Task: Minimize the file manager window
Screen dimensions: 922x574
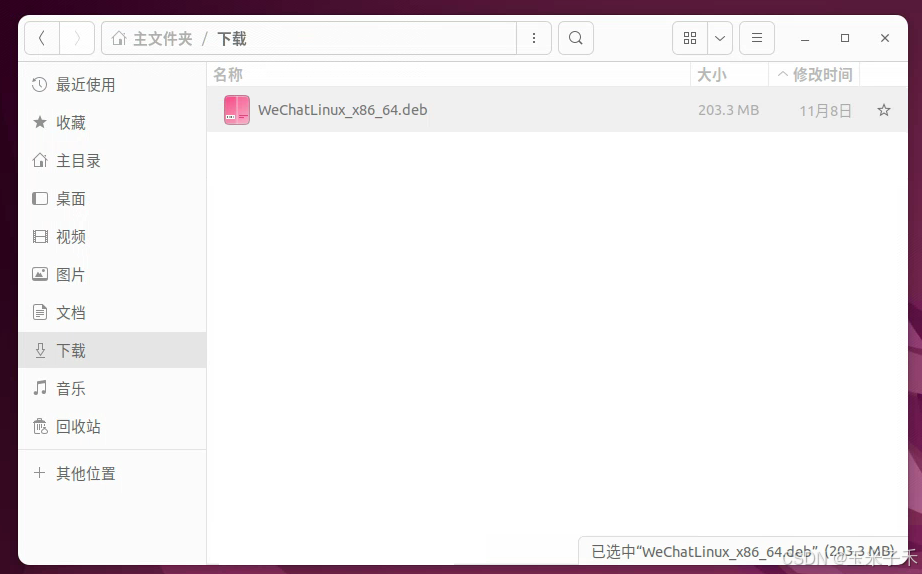Action: click(805, 38)
